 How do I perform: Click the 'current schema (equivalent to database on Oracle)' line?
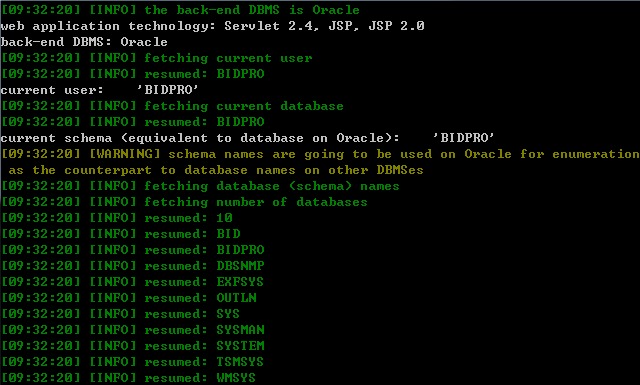coord(247,138)
